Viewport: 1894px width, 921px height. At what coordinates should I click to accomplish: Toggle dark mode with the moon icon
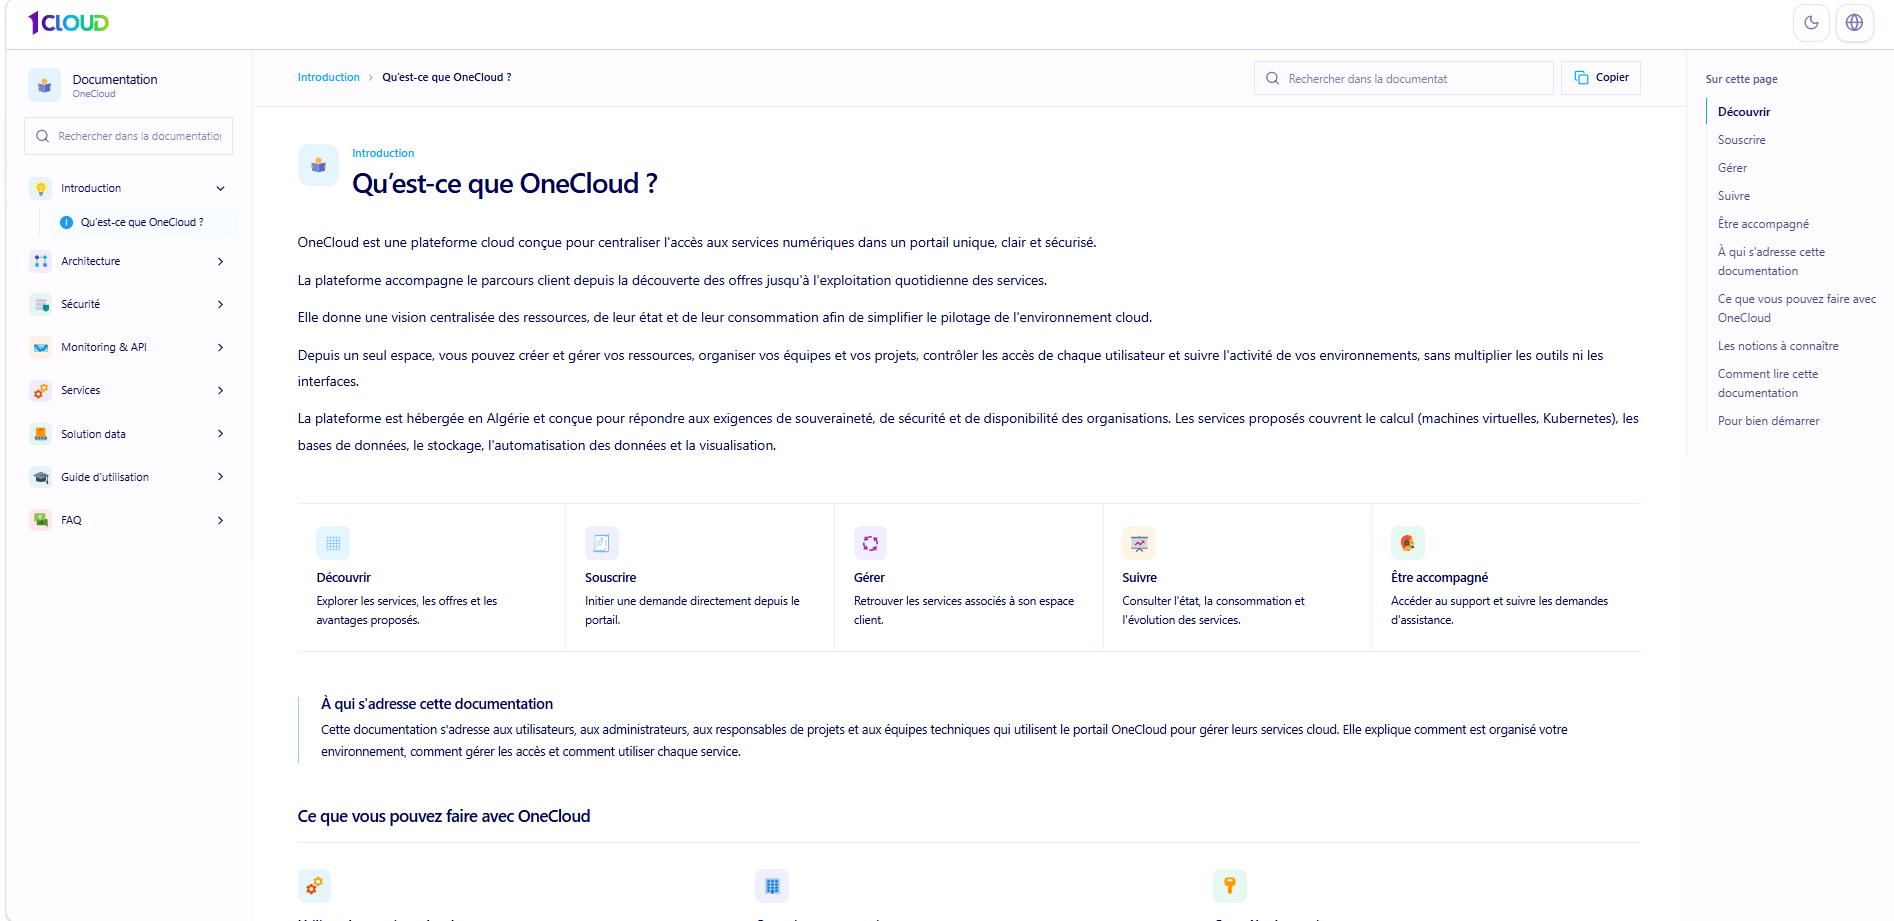pos(1811,23)
